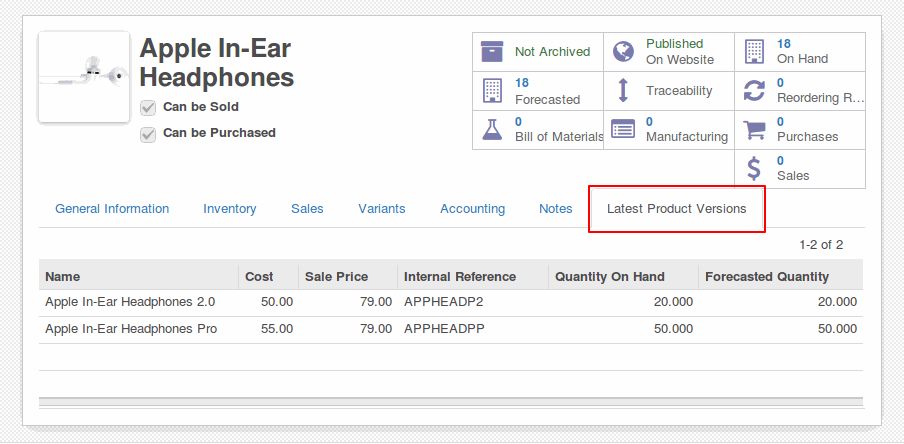Open the On Hand building icon
The width and height of the screenshot is (904, 444).
tap(754, 52)
